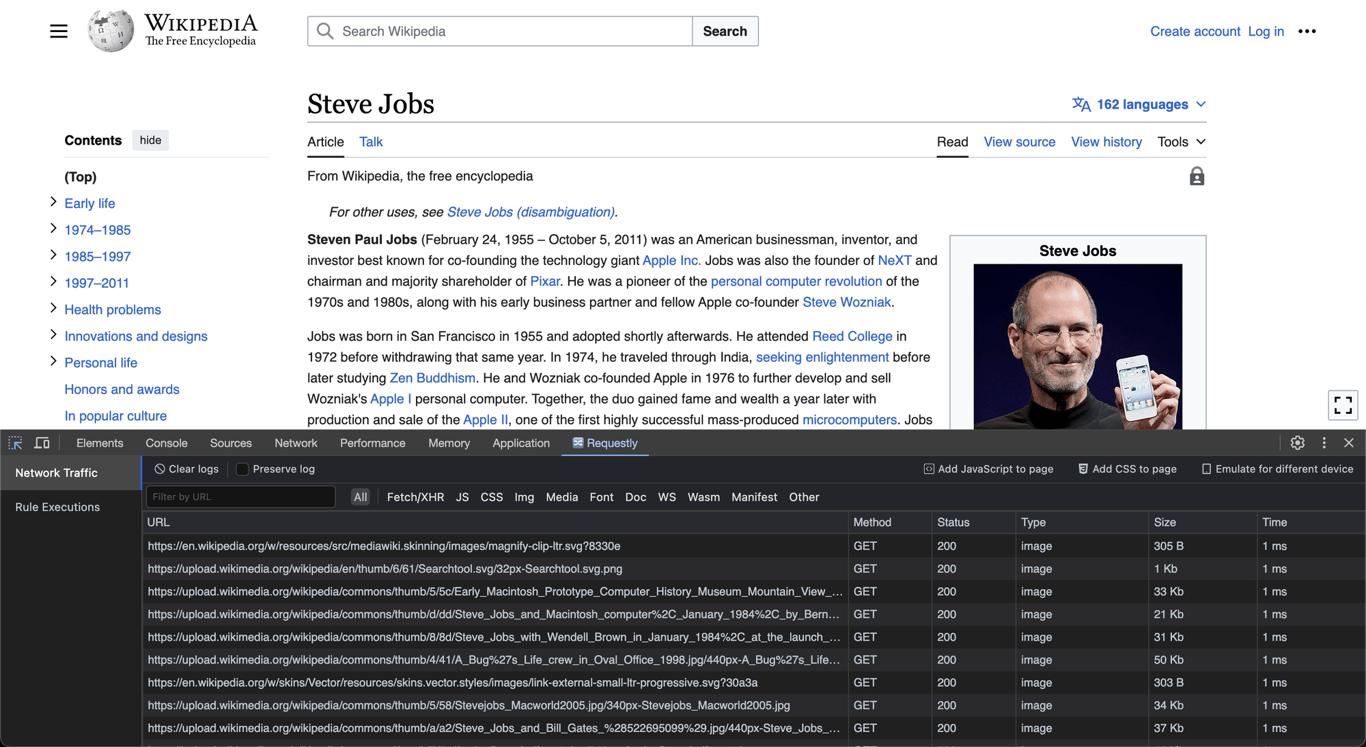Click the Steve Jobs infobox photo

[1078, 346]
